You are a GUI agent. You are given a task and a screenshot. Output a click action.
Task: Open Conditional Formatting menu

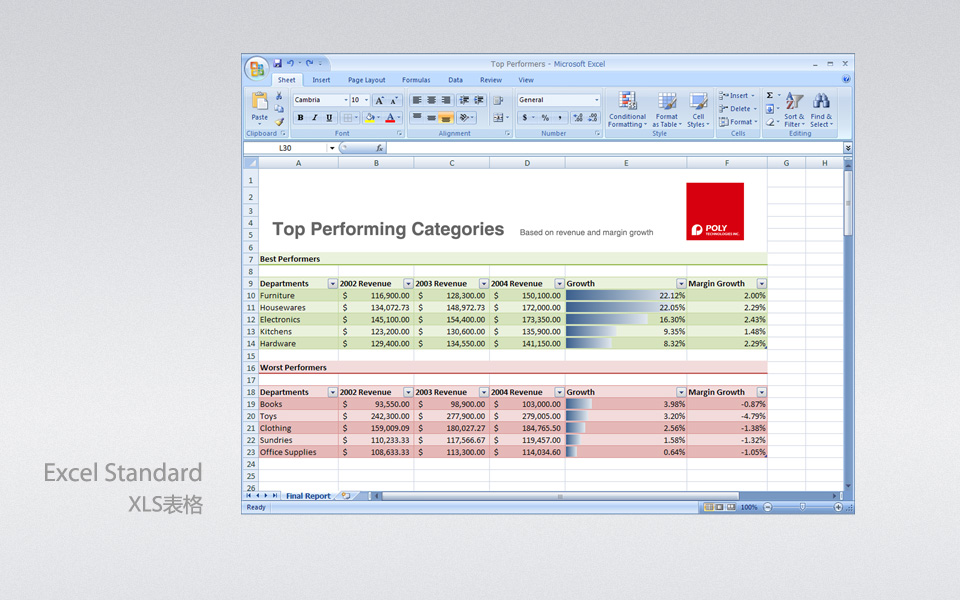pyautogui.click(x=627, y=110)
